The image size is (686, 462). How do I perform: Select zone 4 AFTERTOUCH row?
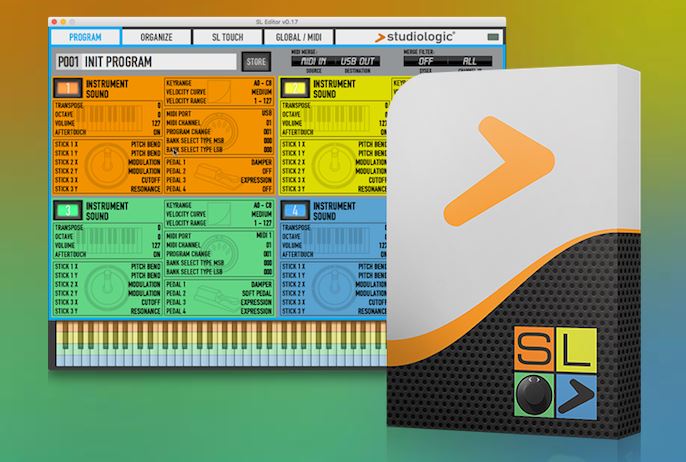click(334, 254)
